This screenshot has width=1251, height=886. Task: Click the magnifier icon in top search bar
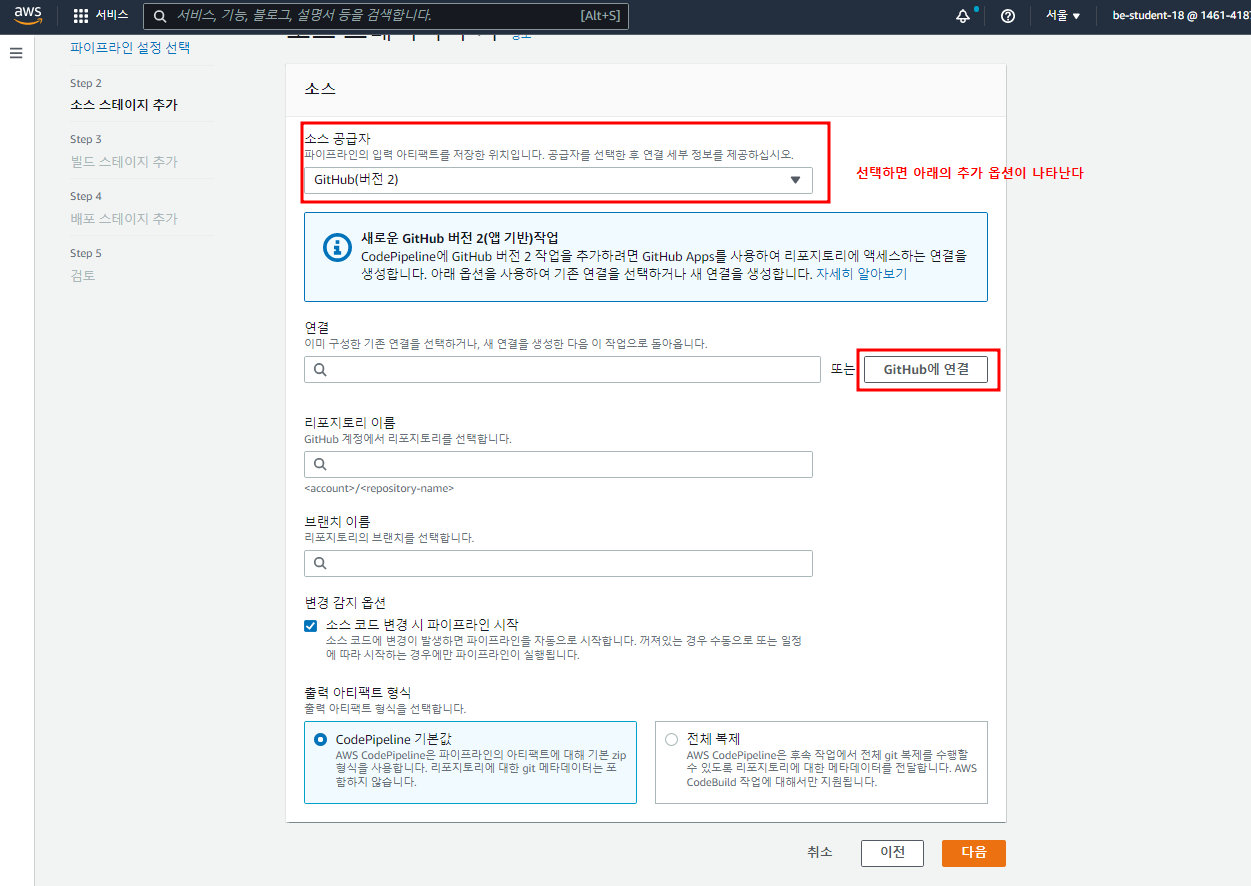160,16
